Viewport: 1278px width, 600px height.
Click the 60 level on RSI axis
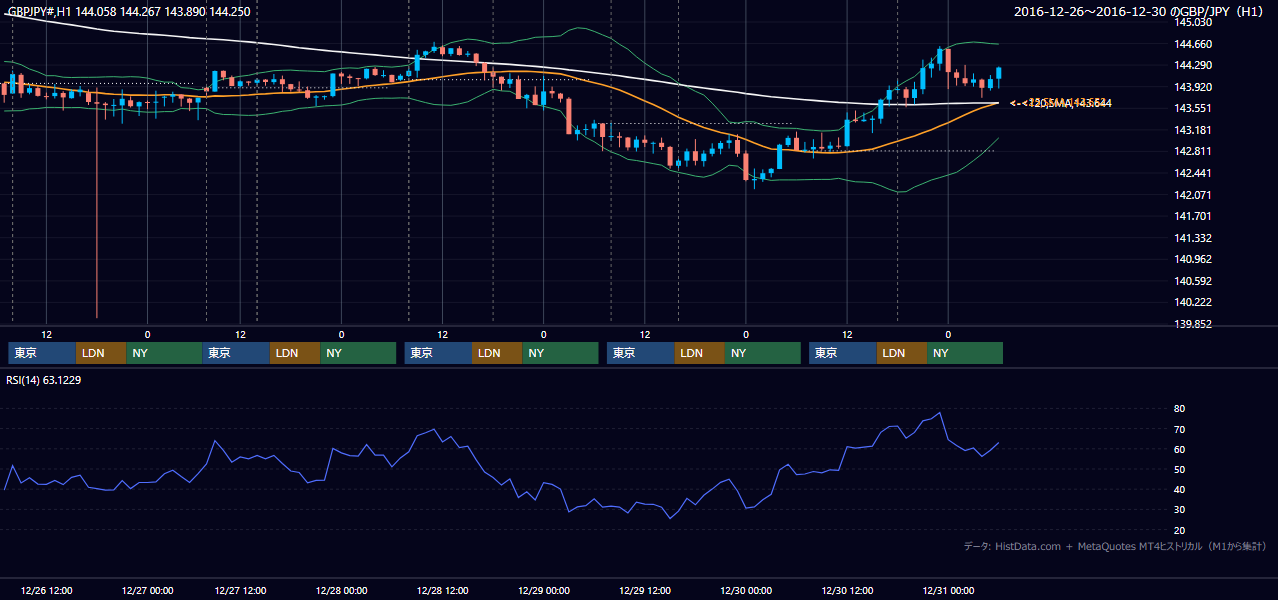[1179, 449]
